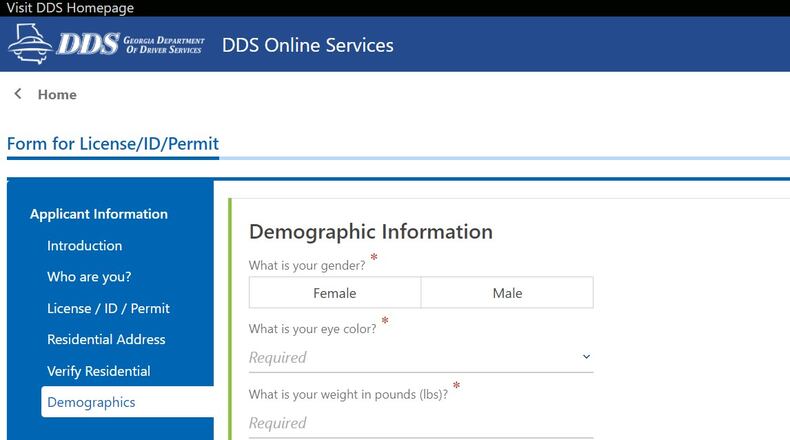The height and width of the screenshot is (440, 790).
Task: Open Who are you? step in sidebar
Action: pos(89,277)
